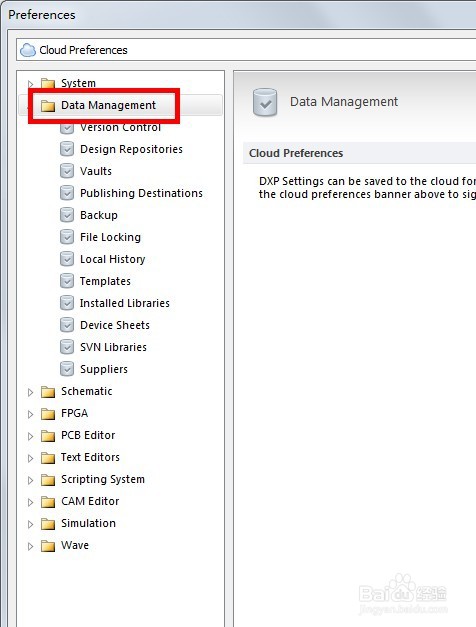Image resolution: width=476 pixels, height=627 pixels.
Task: Click the Cloud Preferences banner text
Action: pyautogui.click(x=83, y=50)
